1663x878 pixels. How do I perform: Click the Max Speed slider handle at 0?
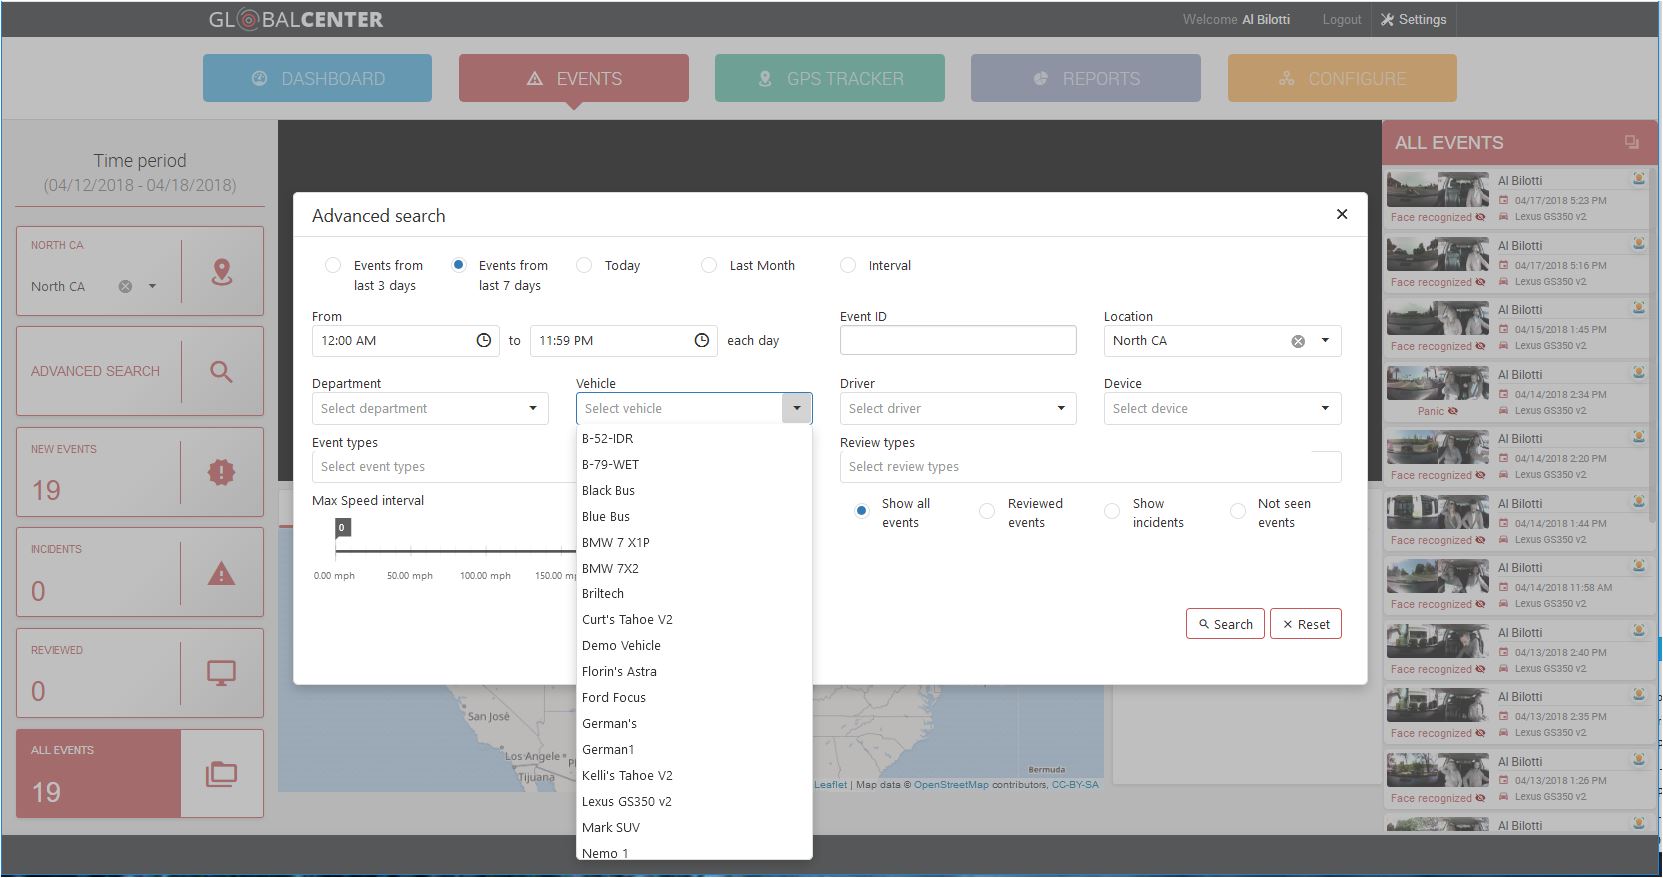pos(342,529)
